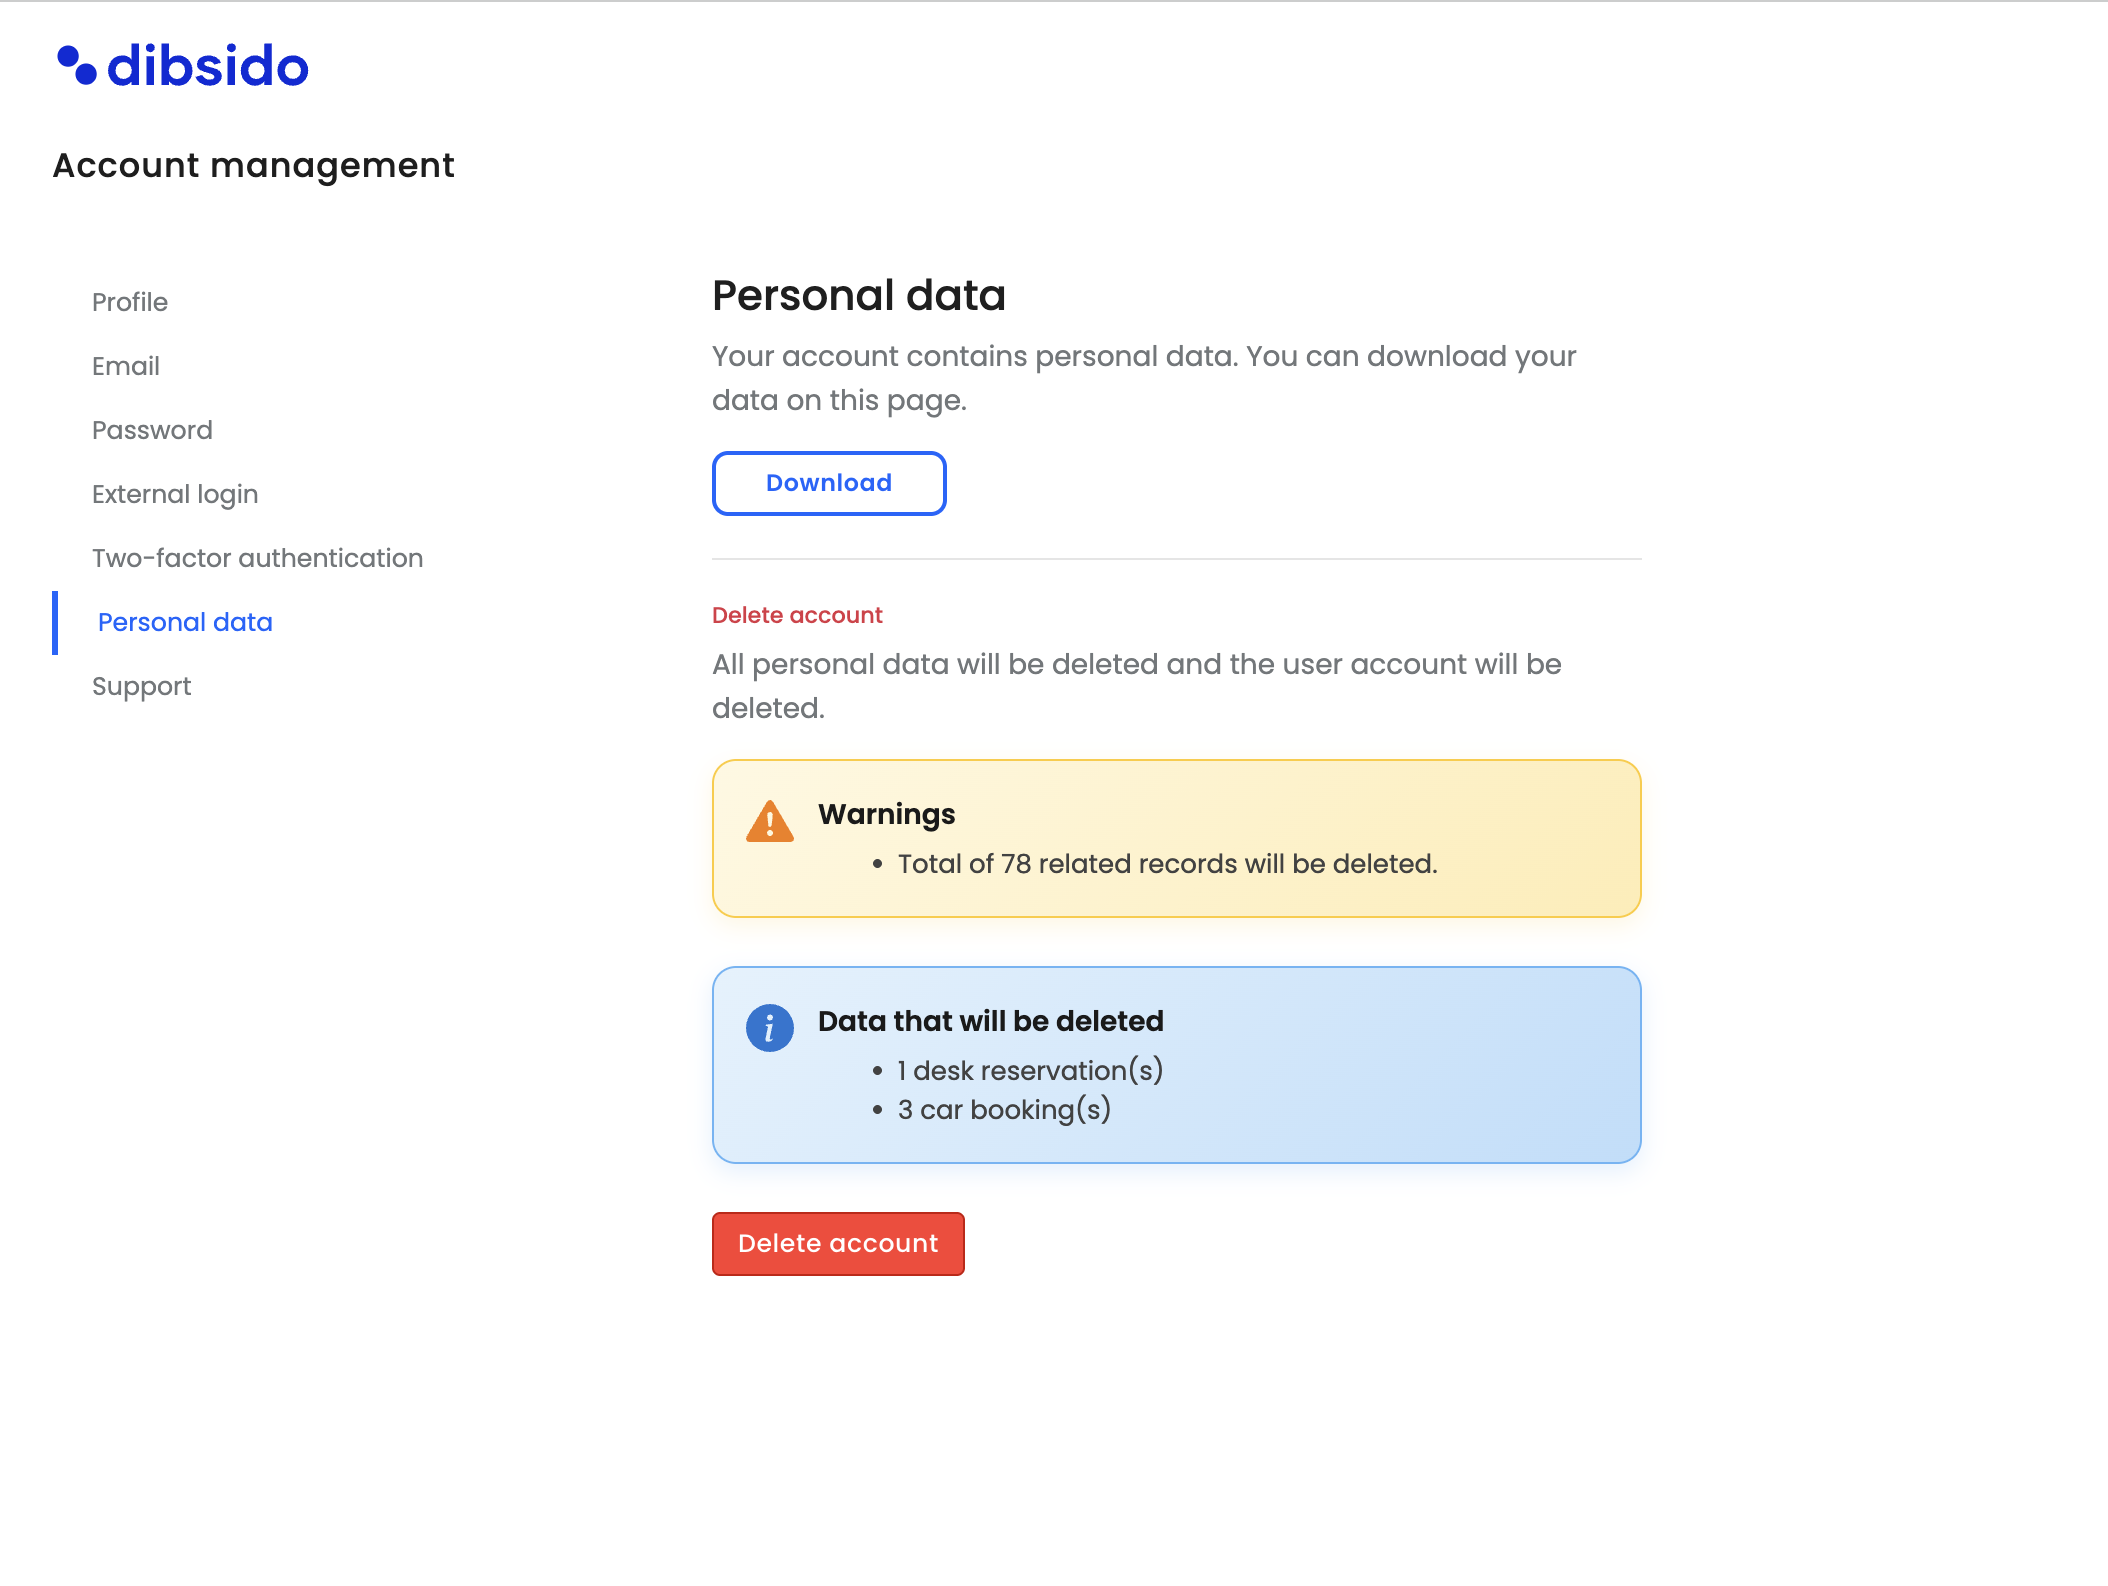Click the dibsido logo
This screenshot has height=1586, width=2108.
183,66
